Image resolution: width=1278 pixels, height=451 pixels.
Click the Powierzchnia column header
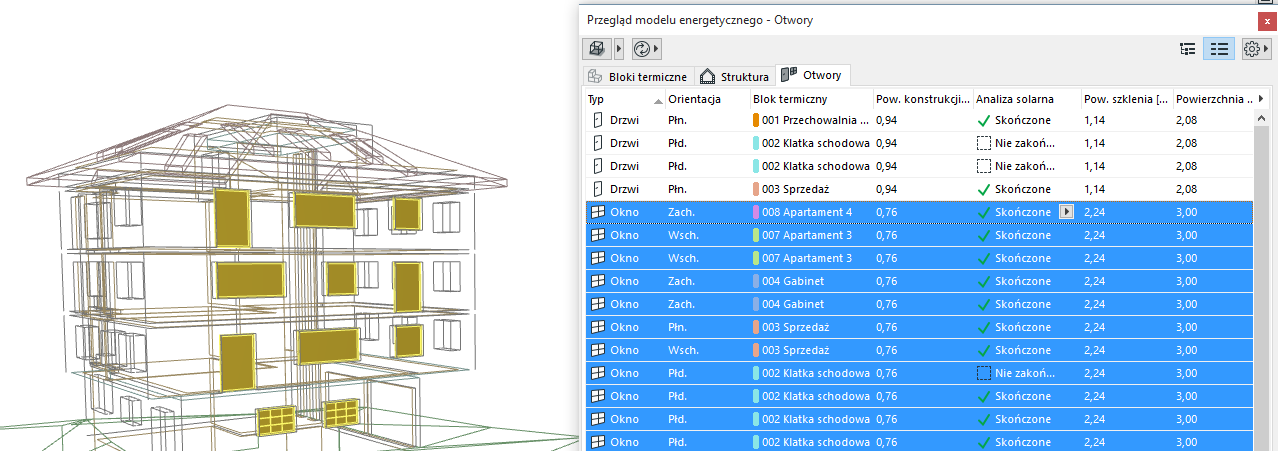(x=1214, y=99)
